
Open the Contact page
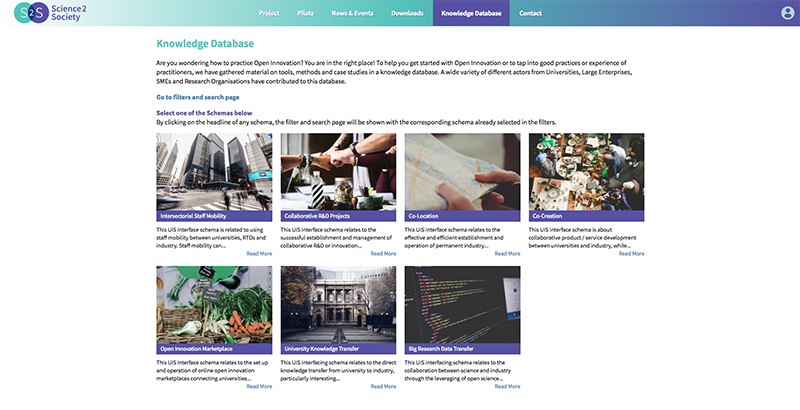pos(530,14)
